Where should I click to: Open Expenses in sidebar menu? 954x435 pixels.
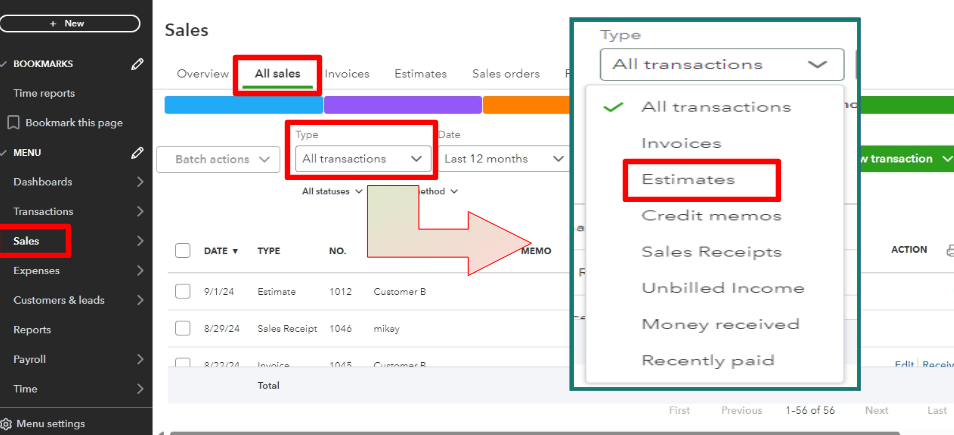(37, 270)
